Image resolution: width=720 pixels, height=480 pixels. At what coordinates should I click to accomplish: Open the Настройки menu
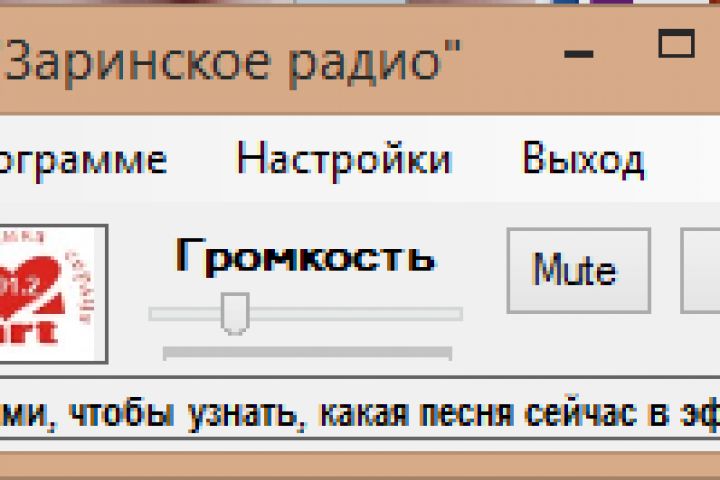[344, 159]
